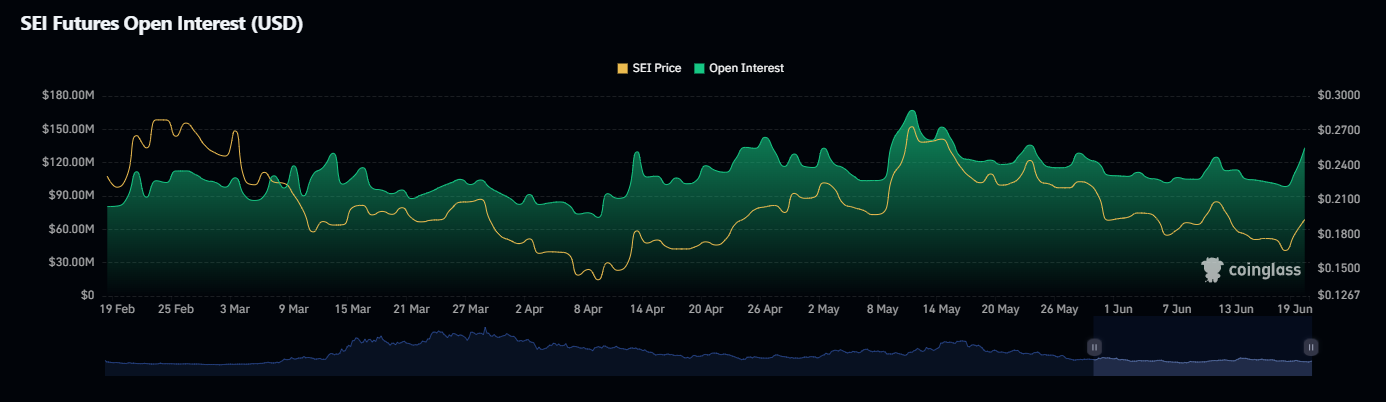Click the 20 Apr date label
The image size is (1386, 402).
click(x=706, y=310)
